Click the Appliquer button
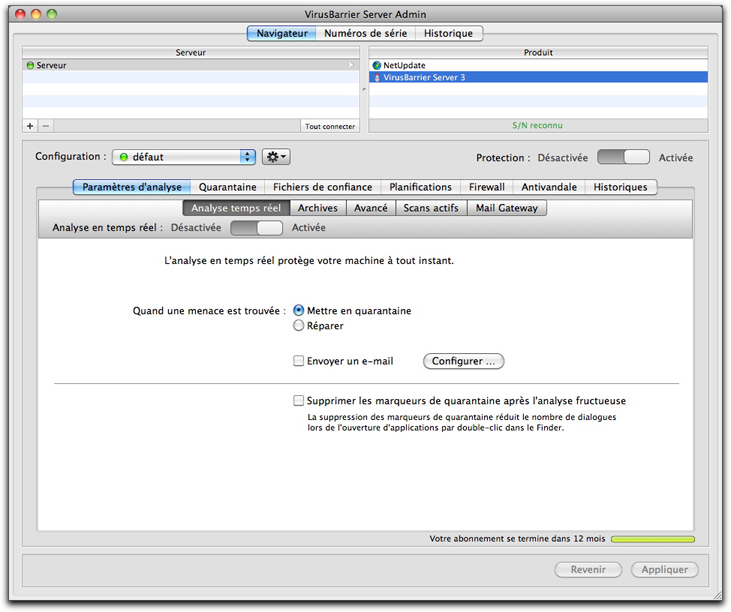The height and width of the screenshot is (612, 731). 665,570
